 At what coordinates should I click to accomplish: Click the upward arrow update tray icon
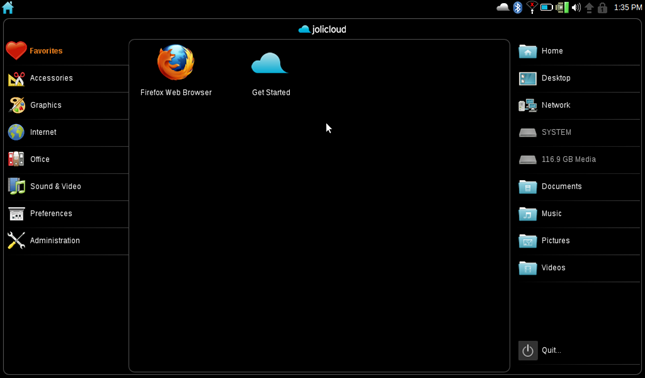[x=589, y=7]
